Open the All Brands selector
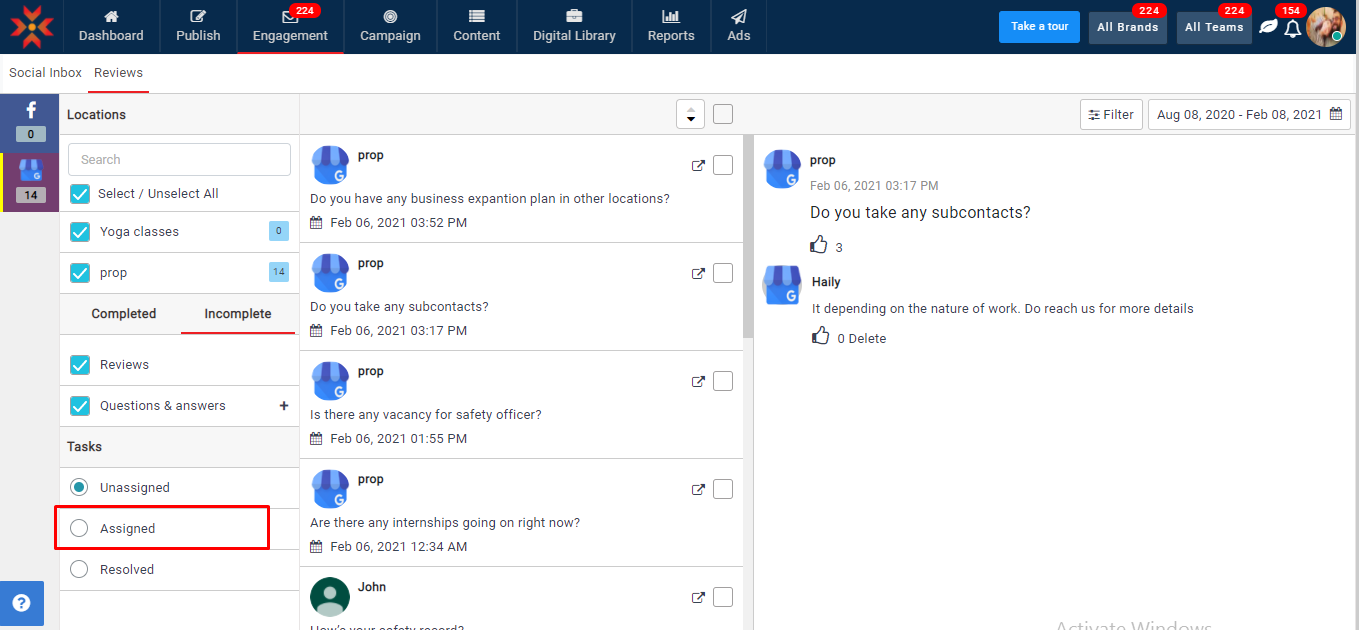Viewport: 1359px width, 630px height. pos(1127,27)
